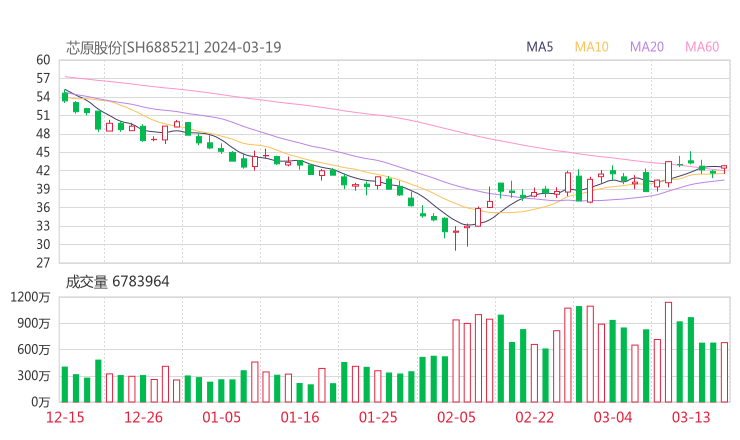Image resolution: width=740 pixels, height=440 pixels.
Task: Click the 03-13 date axis label
Action: [x=691, y=417]
